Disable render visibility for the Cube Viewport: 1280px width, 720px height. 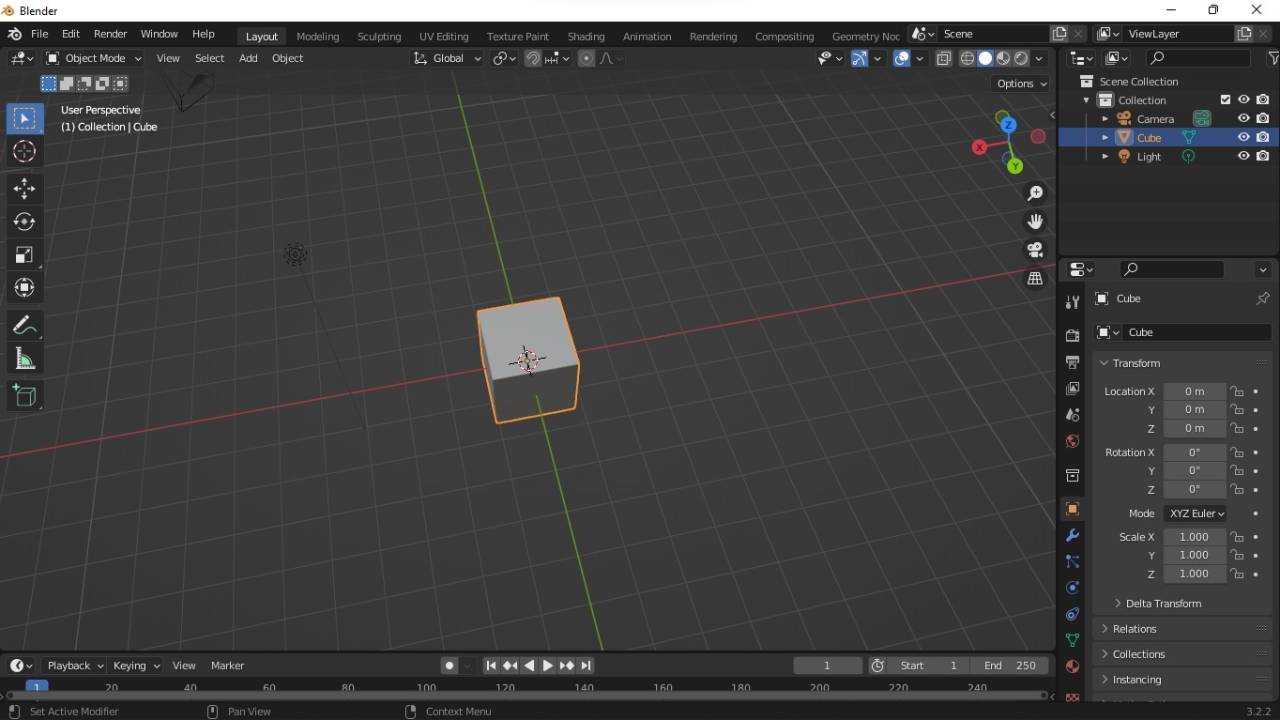tap(1263, 137)
